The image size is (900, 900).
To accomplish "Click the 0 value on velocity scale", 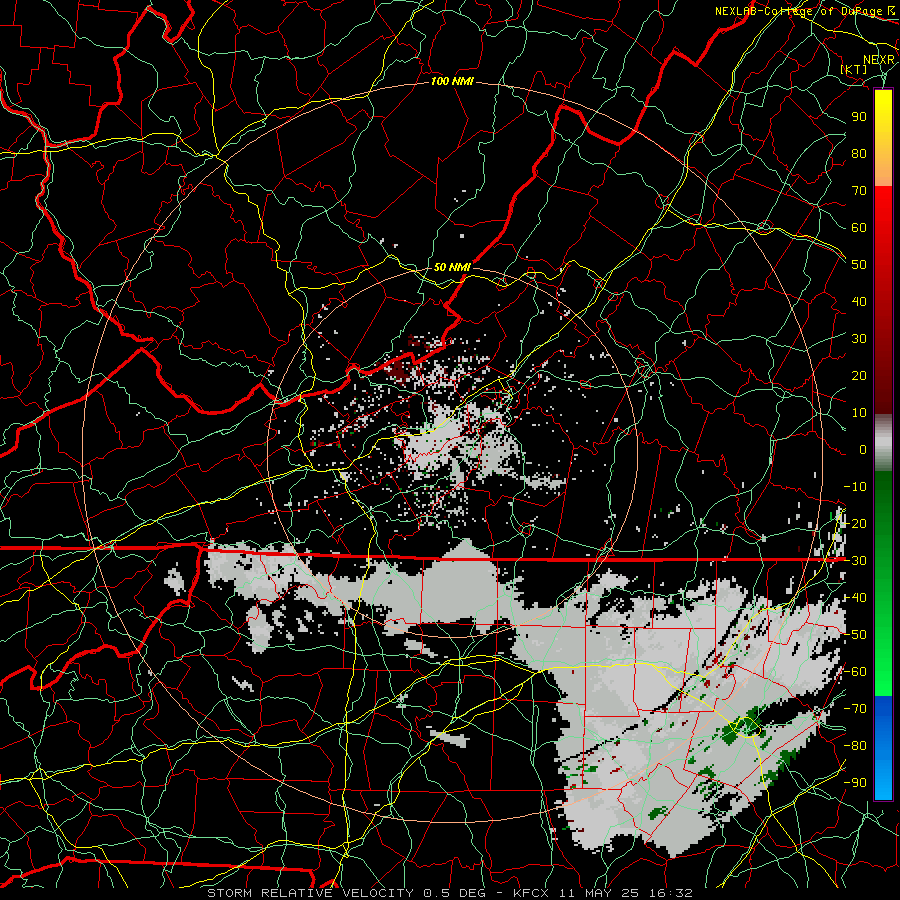I will pyautogui.click(x=863, y=449).
